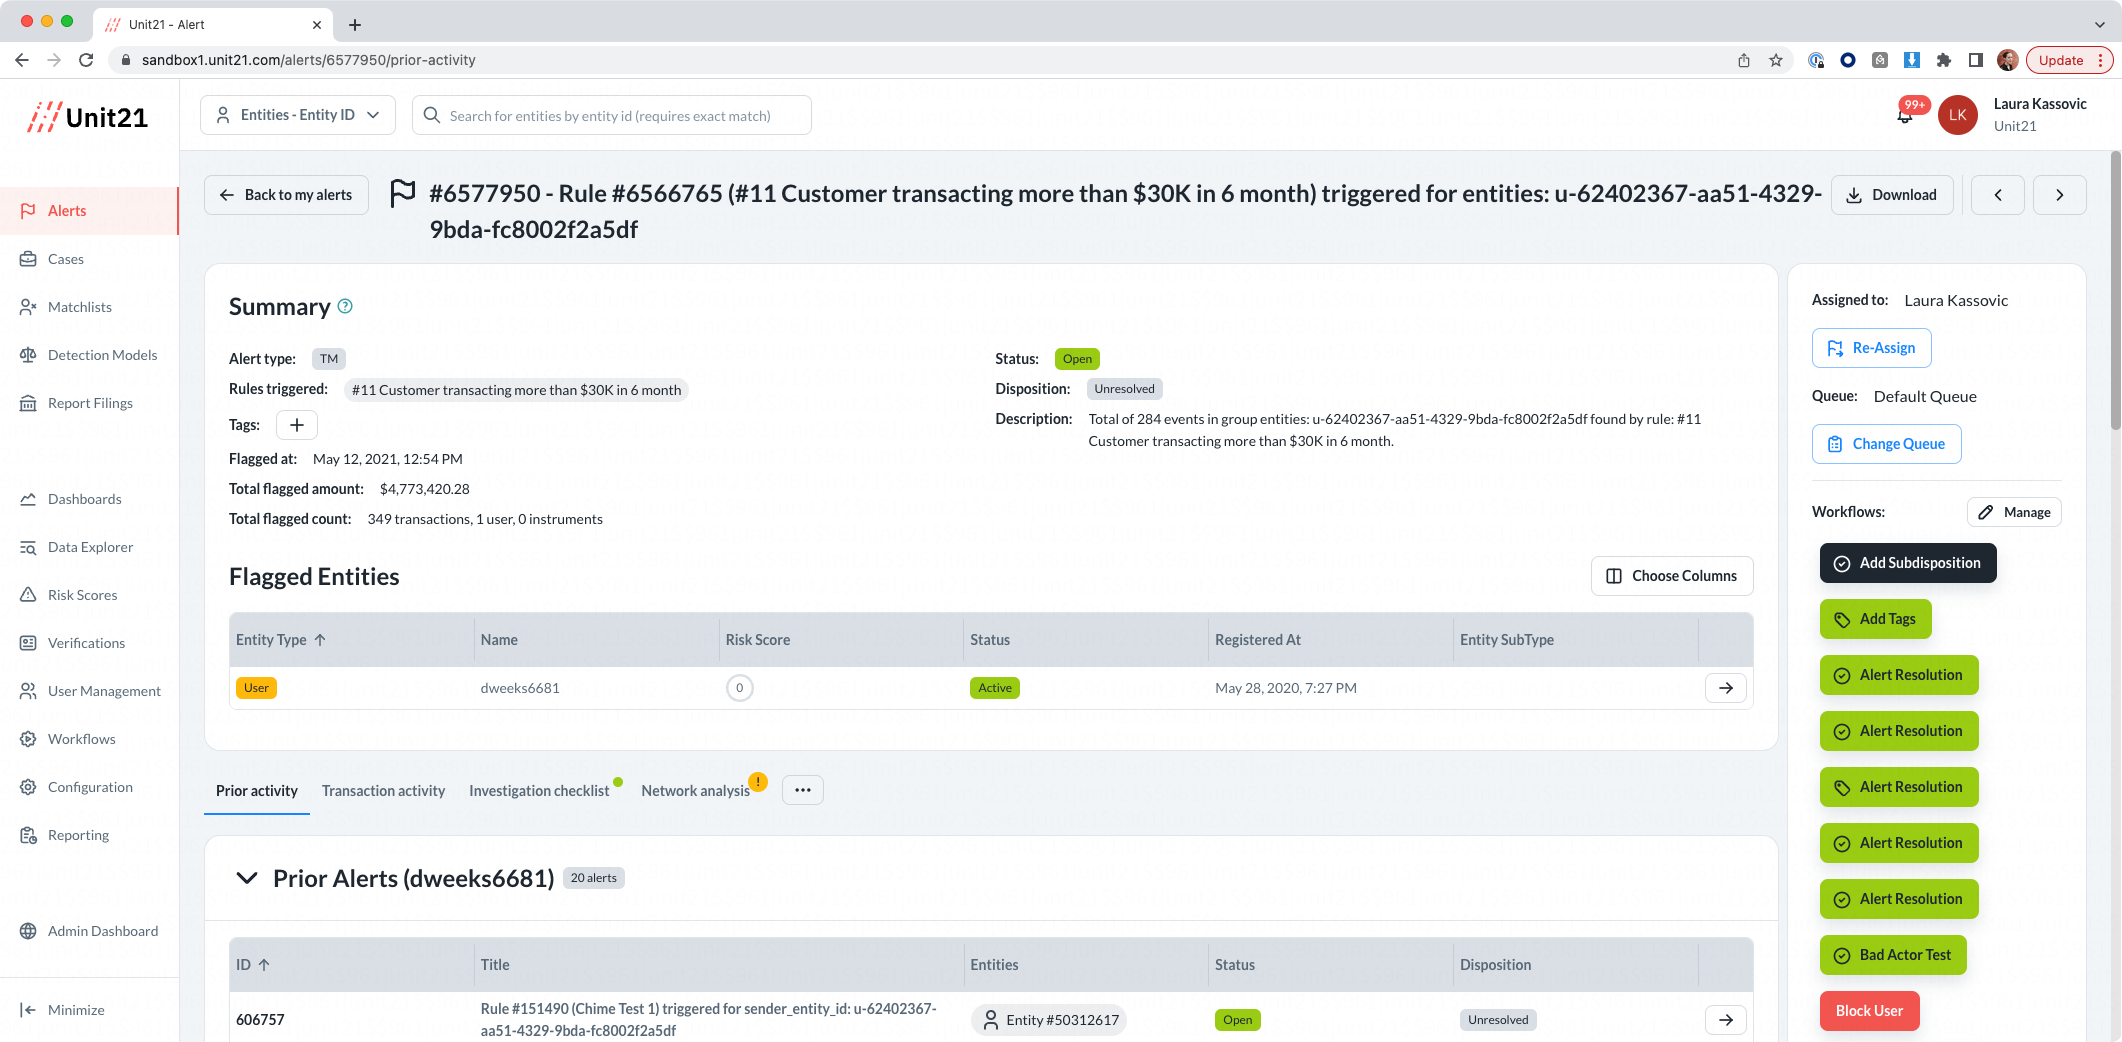
Task: Click the triggered rule #11 chip
Action: click(x=516, y=390)
